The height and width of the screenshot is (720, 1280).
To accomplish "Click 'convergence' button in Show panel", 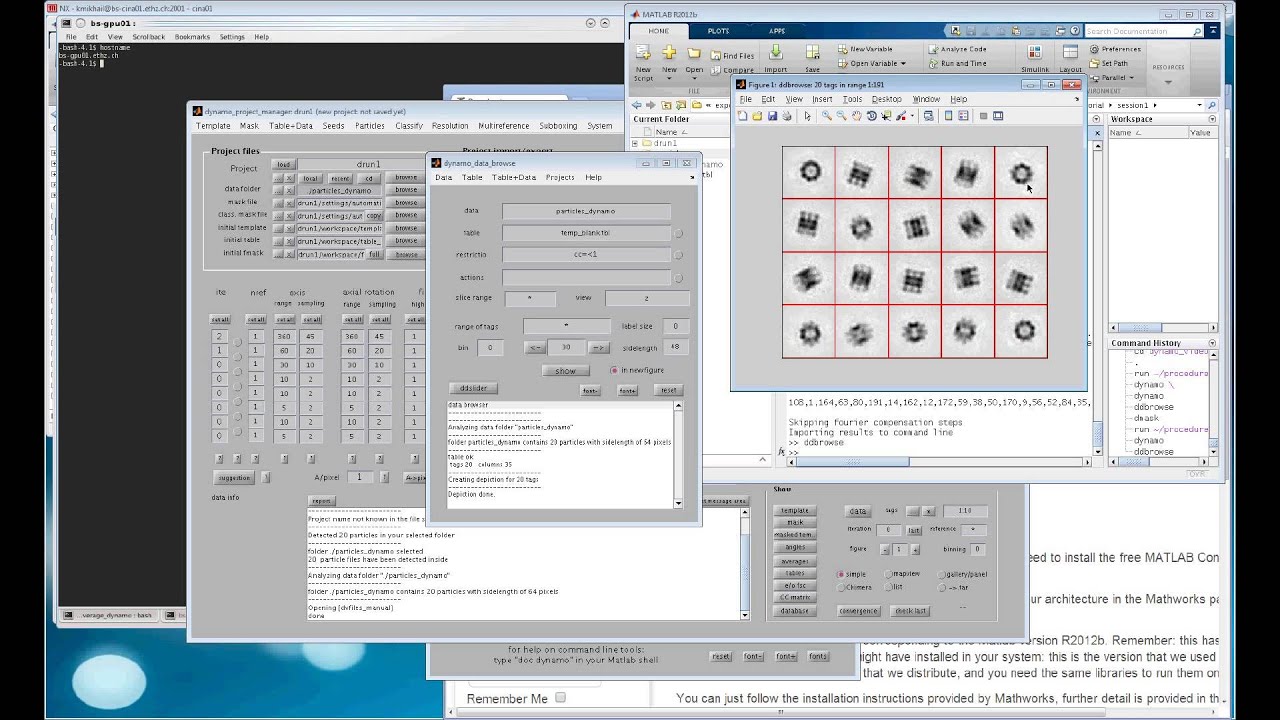I will (x=858, y=610).
